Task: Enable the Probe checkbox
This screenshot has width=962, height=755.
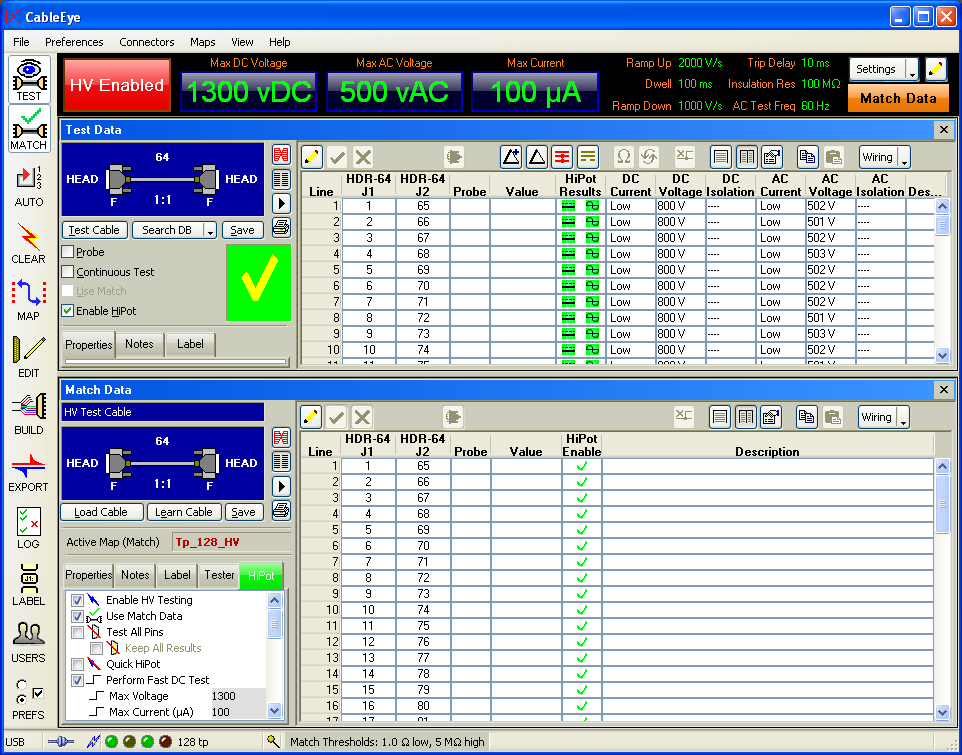Action: click(x=68, y=251)
